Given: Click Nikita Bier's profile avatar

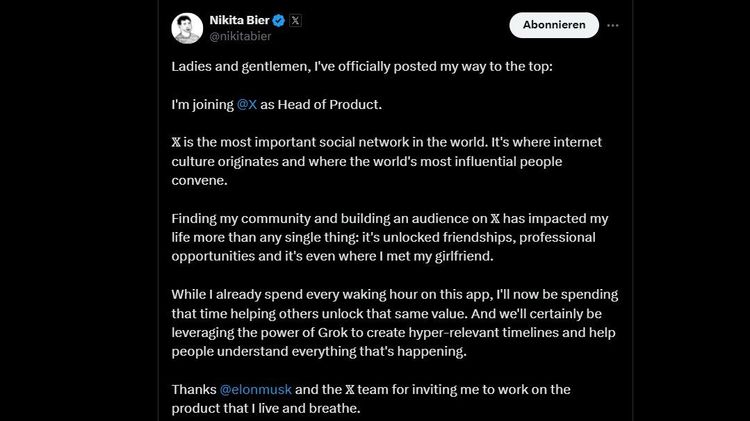Looking at the screenshot, I should coord(187,27).
